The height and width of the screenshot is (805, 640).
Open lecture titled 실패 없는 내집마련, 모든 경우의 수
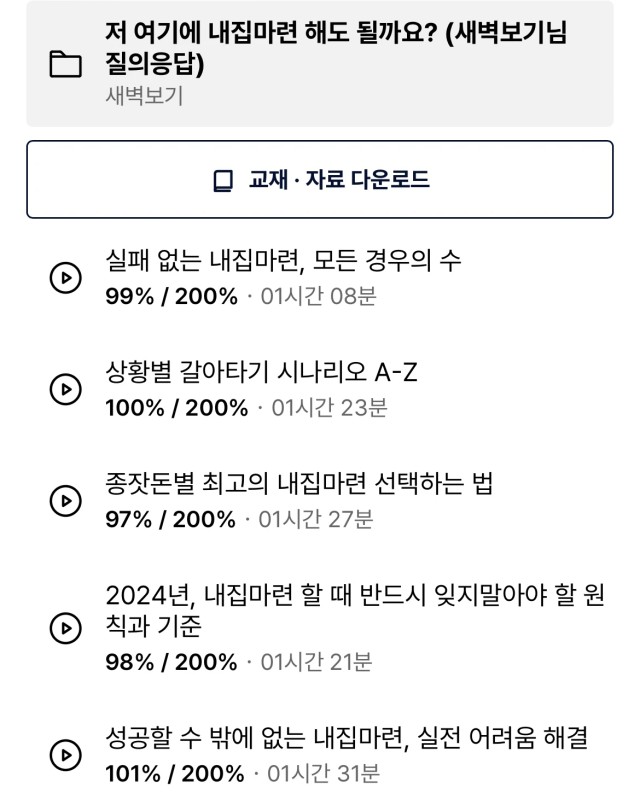[x=283, y=261]
